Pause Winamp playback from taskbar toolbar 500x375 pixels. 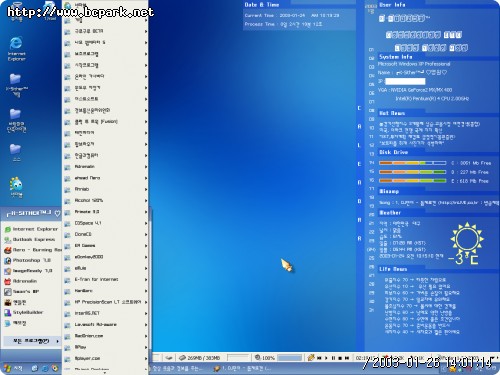point(333,358)
